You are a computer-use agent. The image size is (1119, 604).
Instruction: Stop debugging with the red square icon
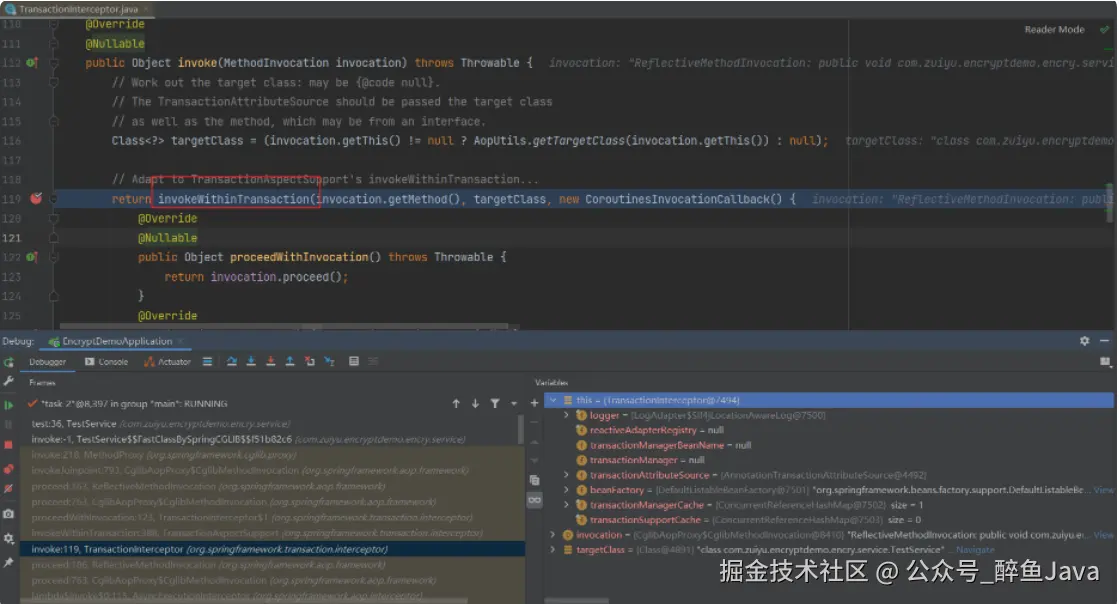[x=9, y=445]
